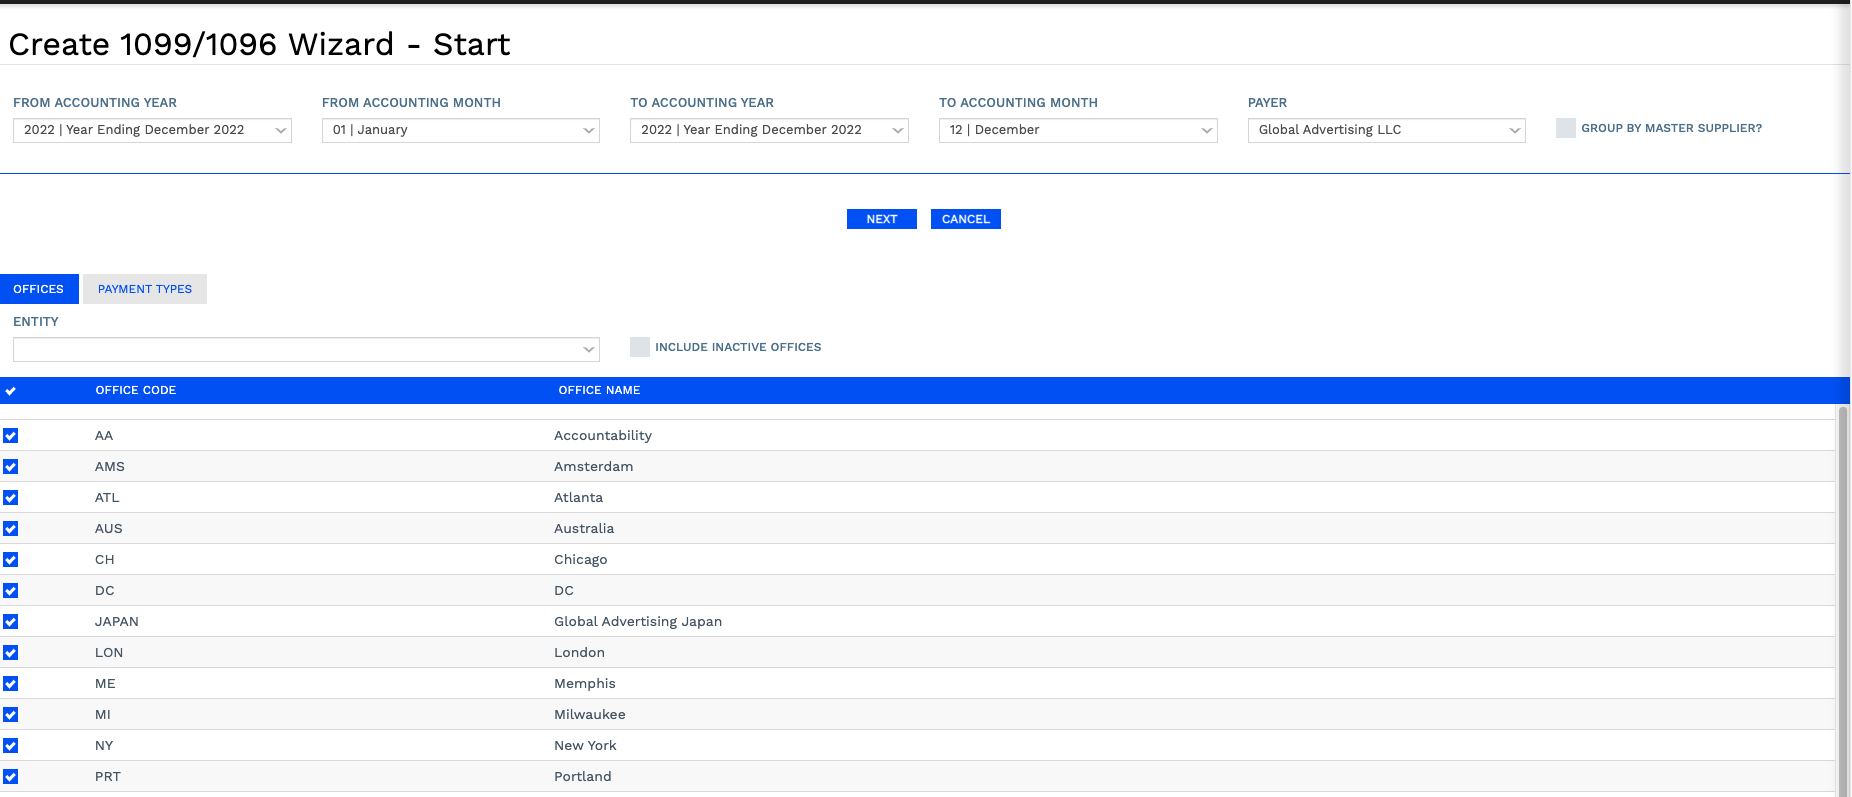Viewport: 1852px width, 797px height.
Task: Deselect the Chicago office checkbox
Action: click(10, 560)
